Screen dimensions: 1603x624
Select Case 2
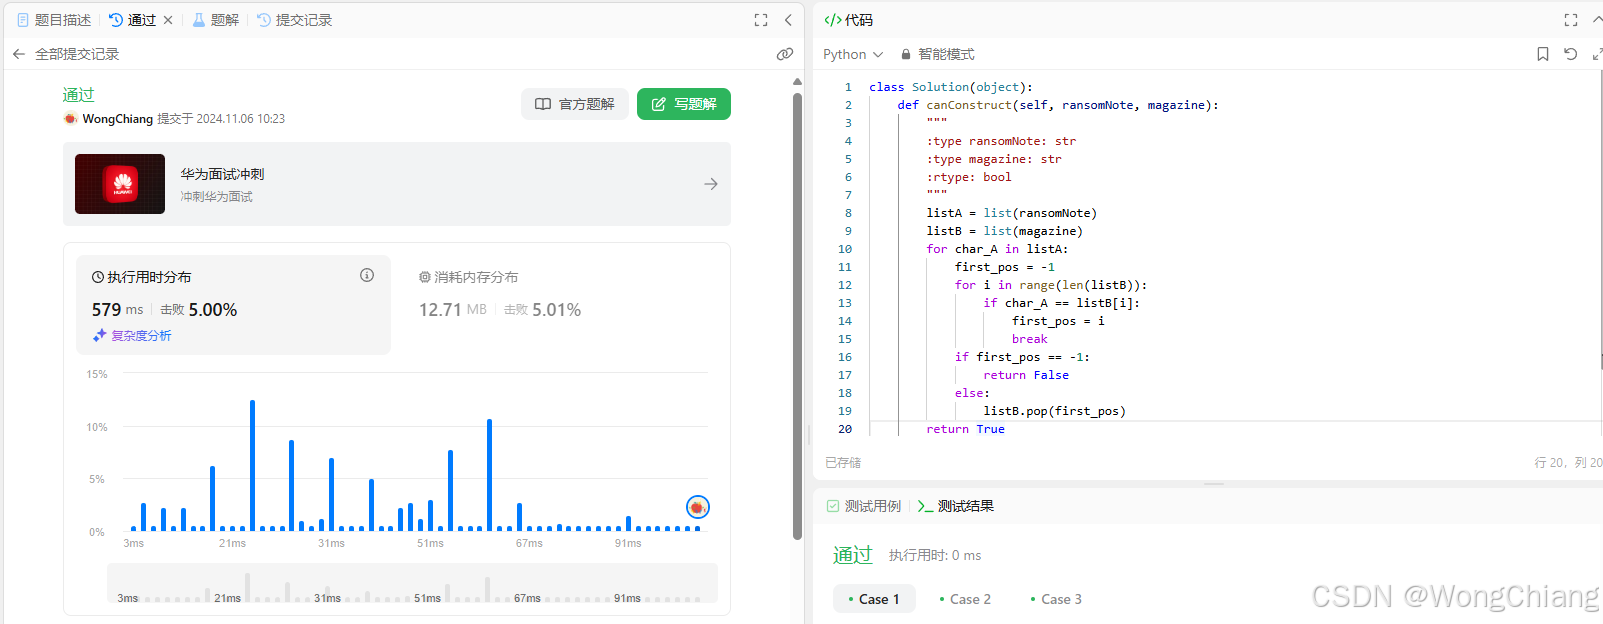pos(965,599)
